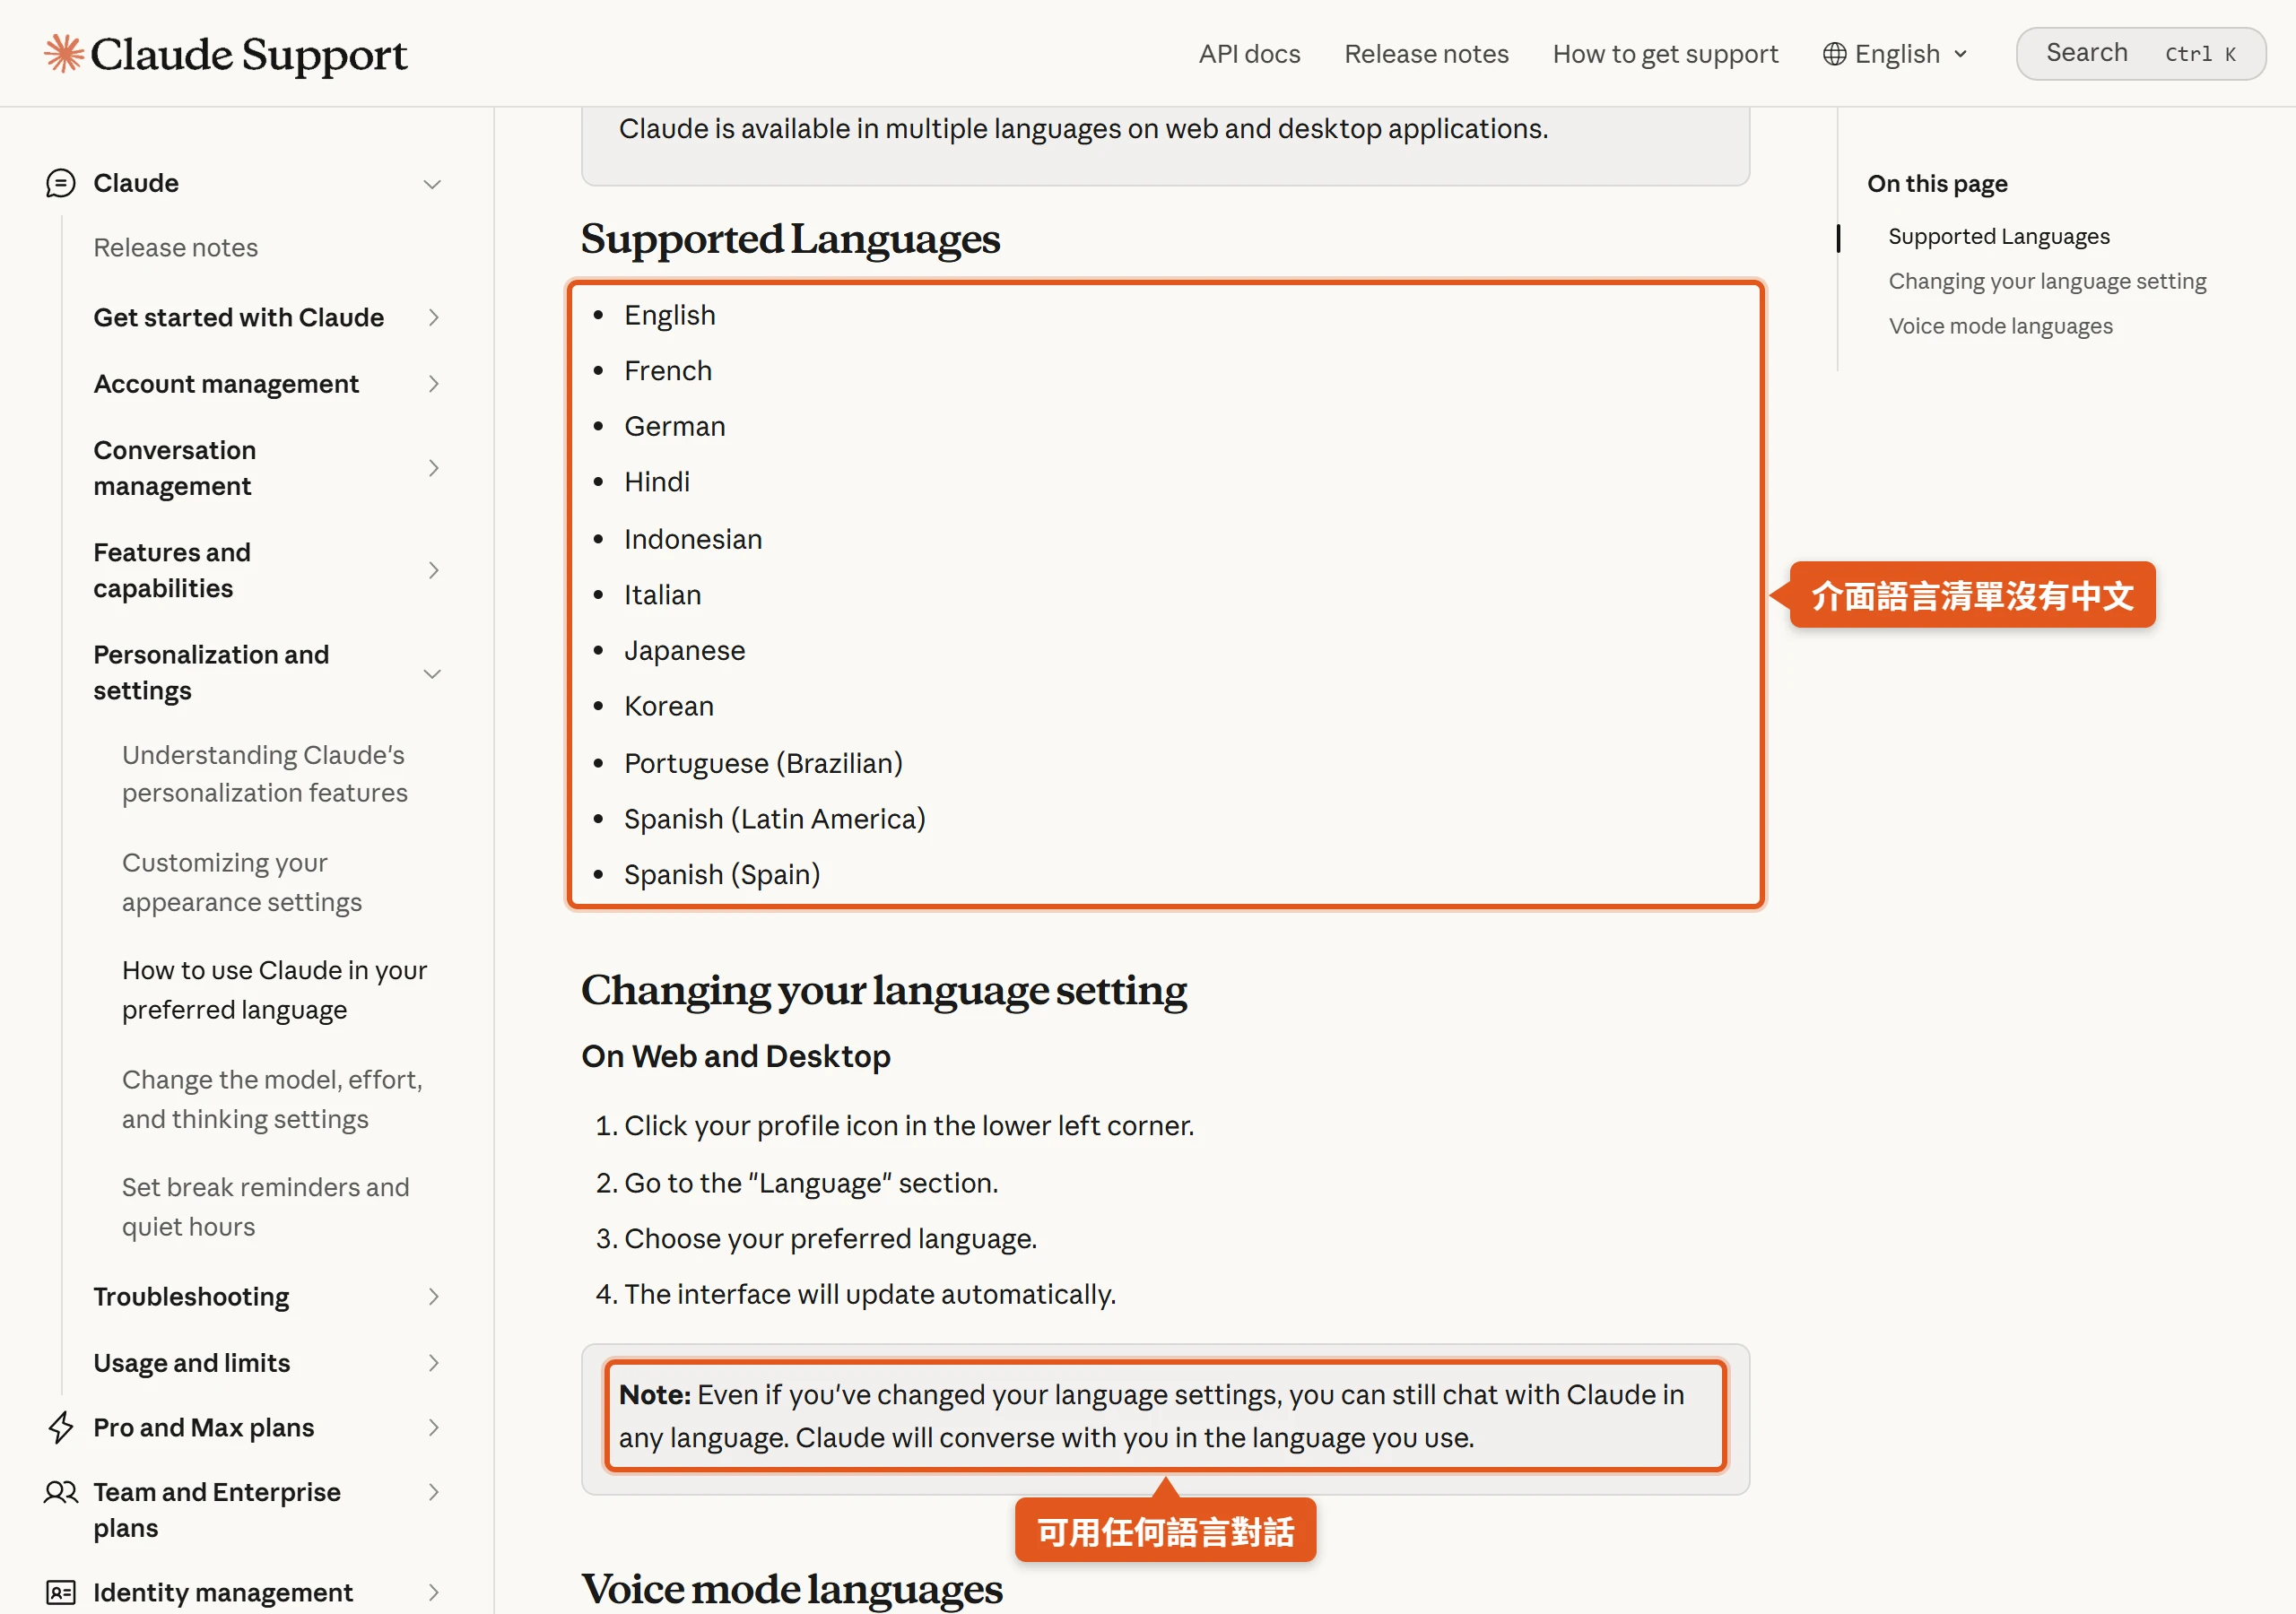Click the On Web and Desktop subheading

click(736, 1056)
